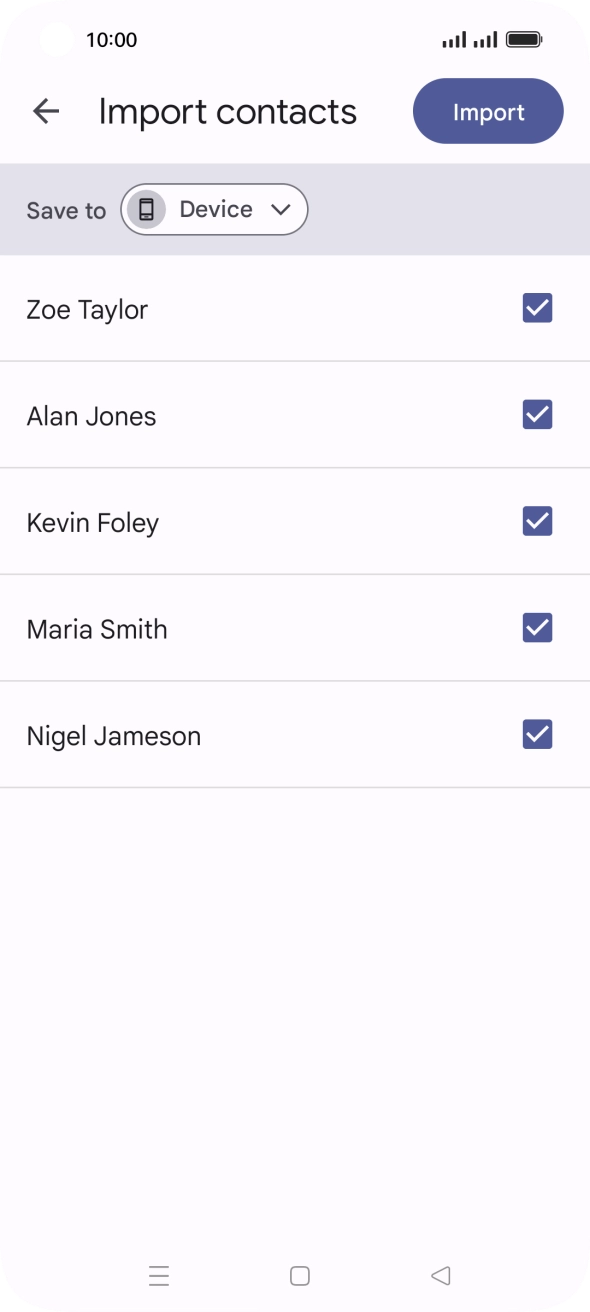
Task: Tap the Import contacts title
Action: (227, 111)
